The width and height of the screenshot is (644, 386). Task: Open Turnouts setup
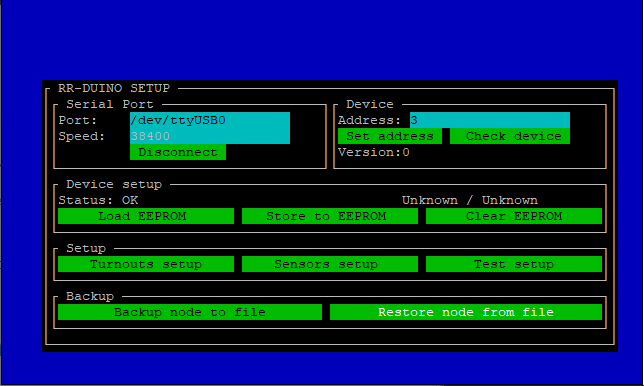(x=146, y=264)
